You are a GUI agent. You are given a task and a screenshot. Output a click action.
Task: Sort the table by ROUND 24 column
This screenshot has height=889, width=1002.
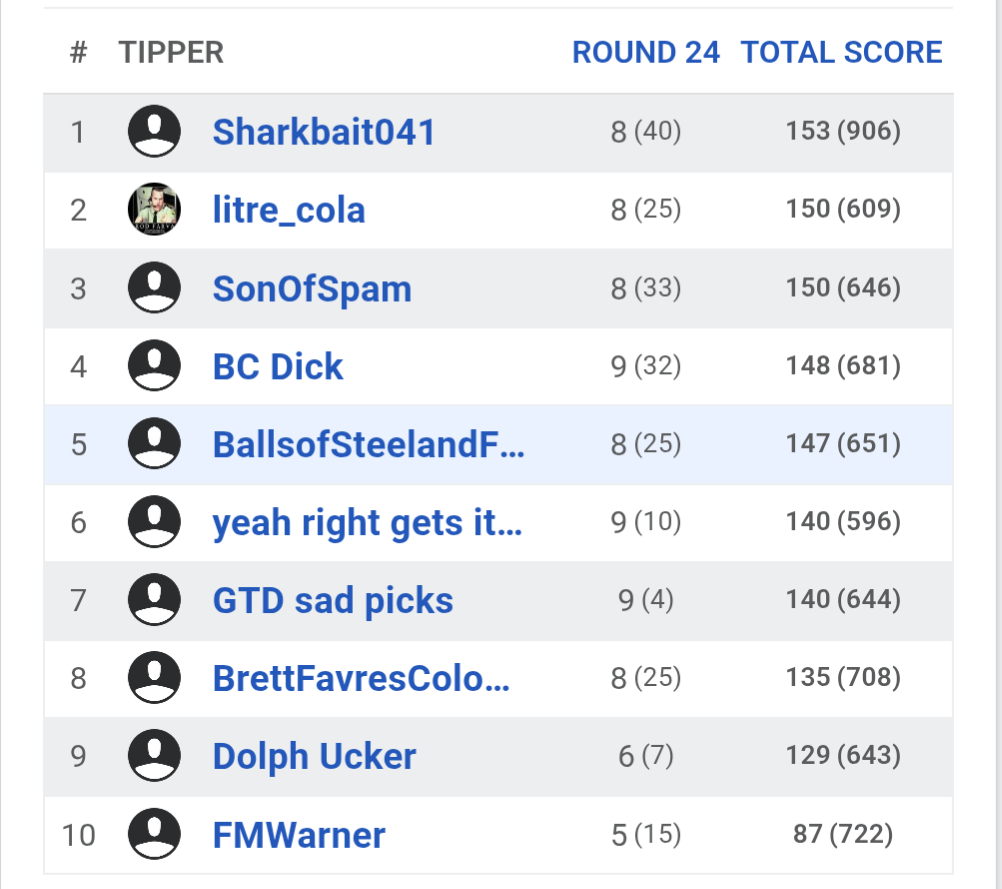pos(645,53)
